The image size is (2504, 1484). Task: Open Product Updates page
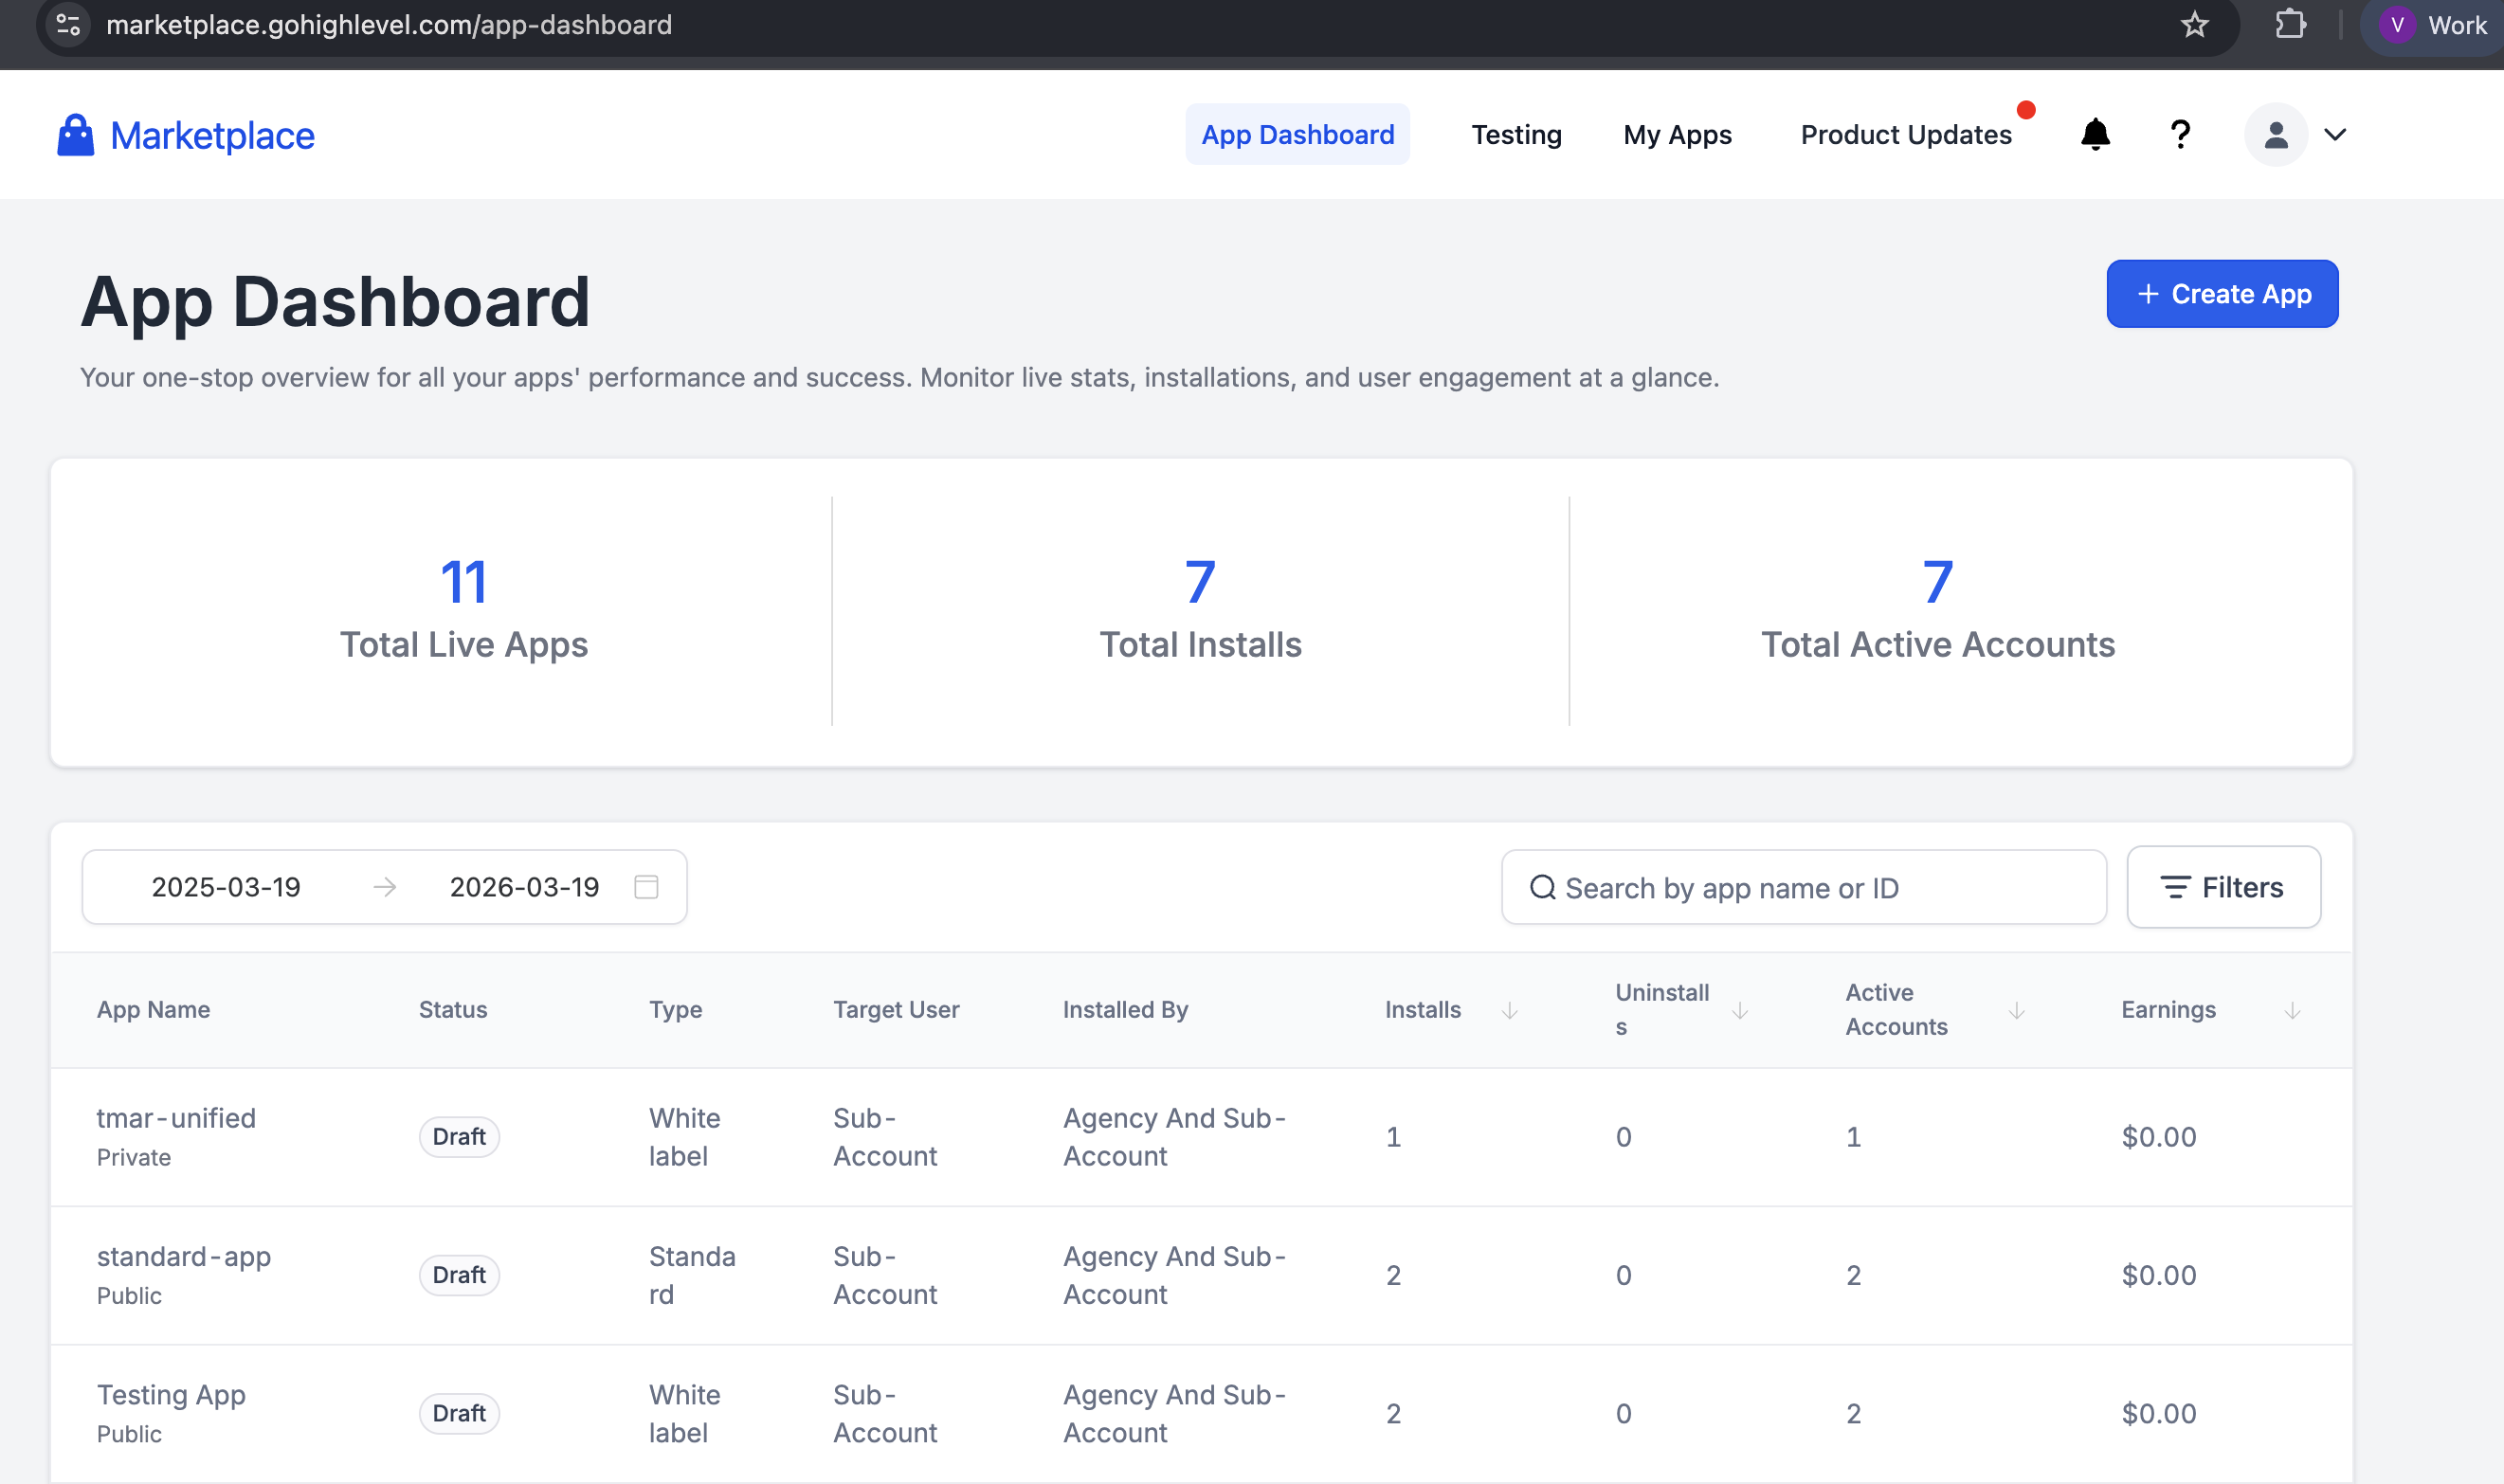pyautogui.click(x=1906, y=135)
